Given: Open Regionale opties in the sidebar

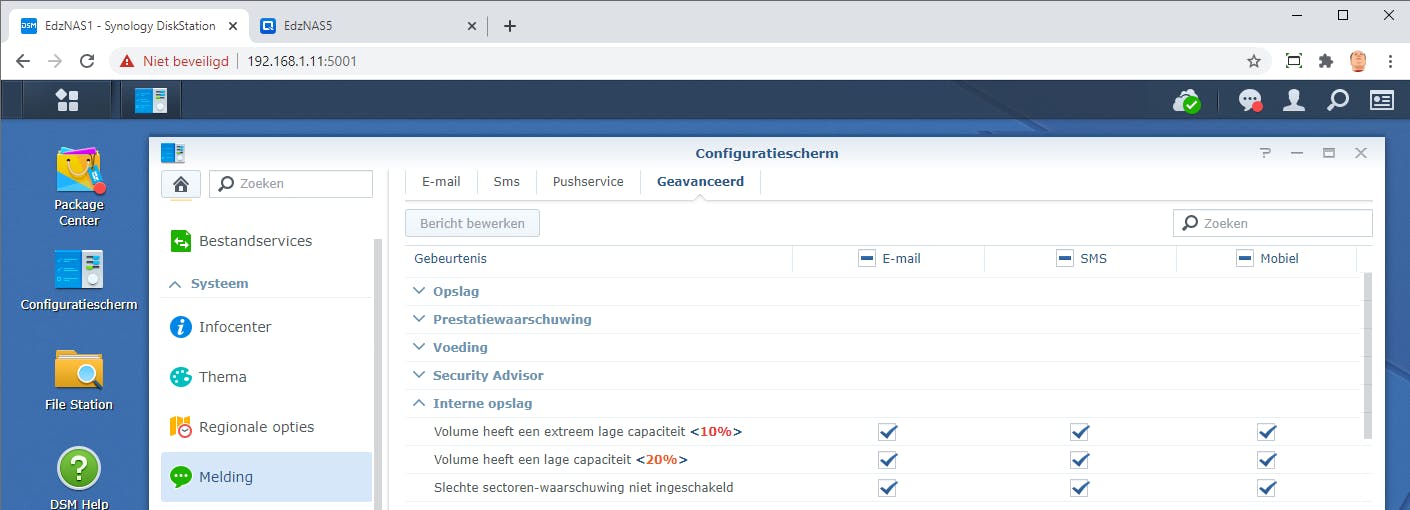Looking at the screenshot, I should pyautogui.click(x=256, y=427).
